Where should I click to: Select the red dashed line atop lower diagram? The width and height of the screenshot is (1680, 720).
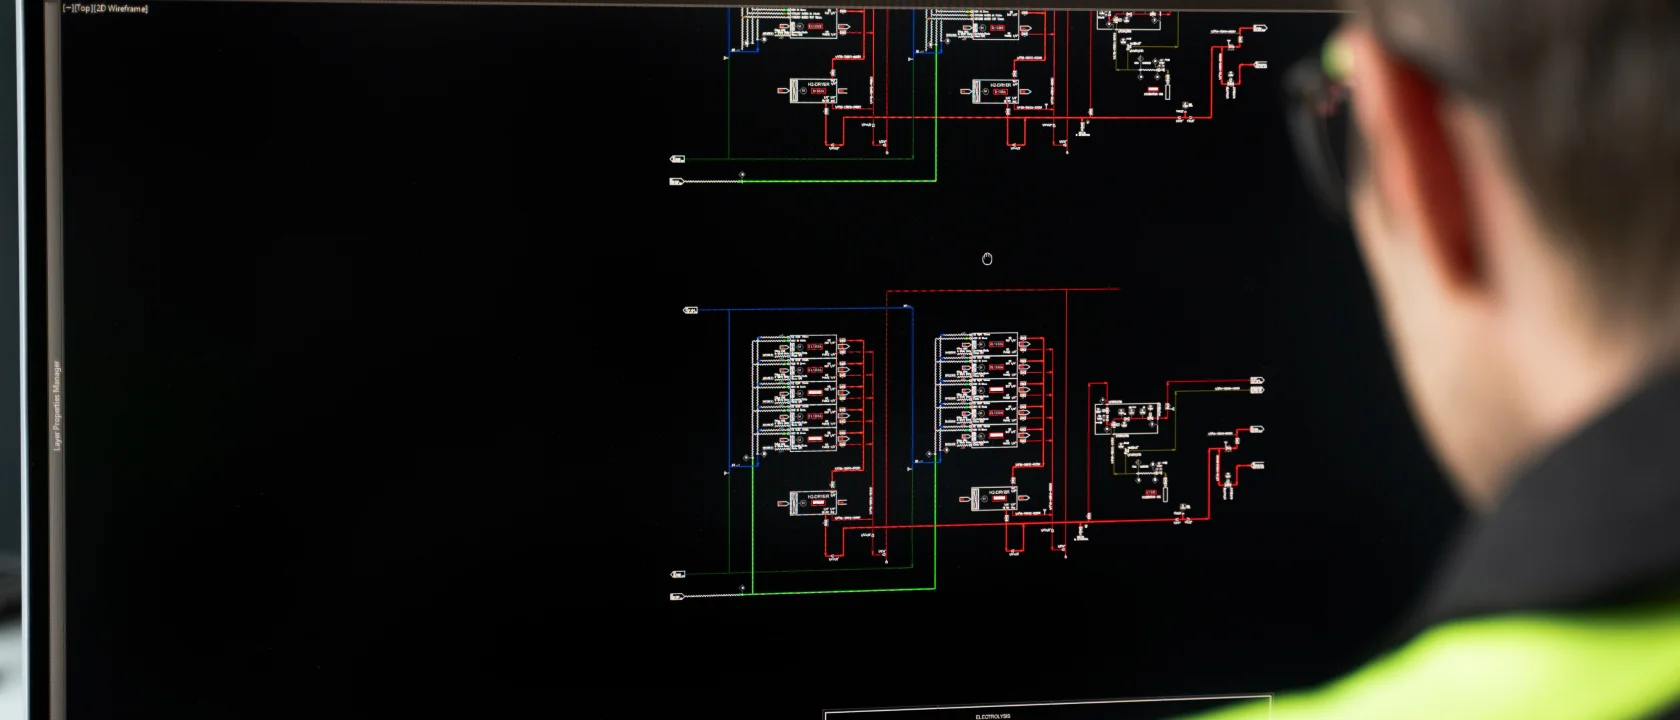[x=1003, y=290]
